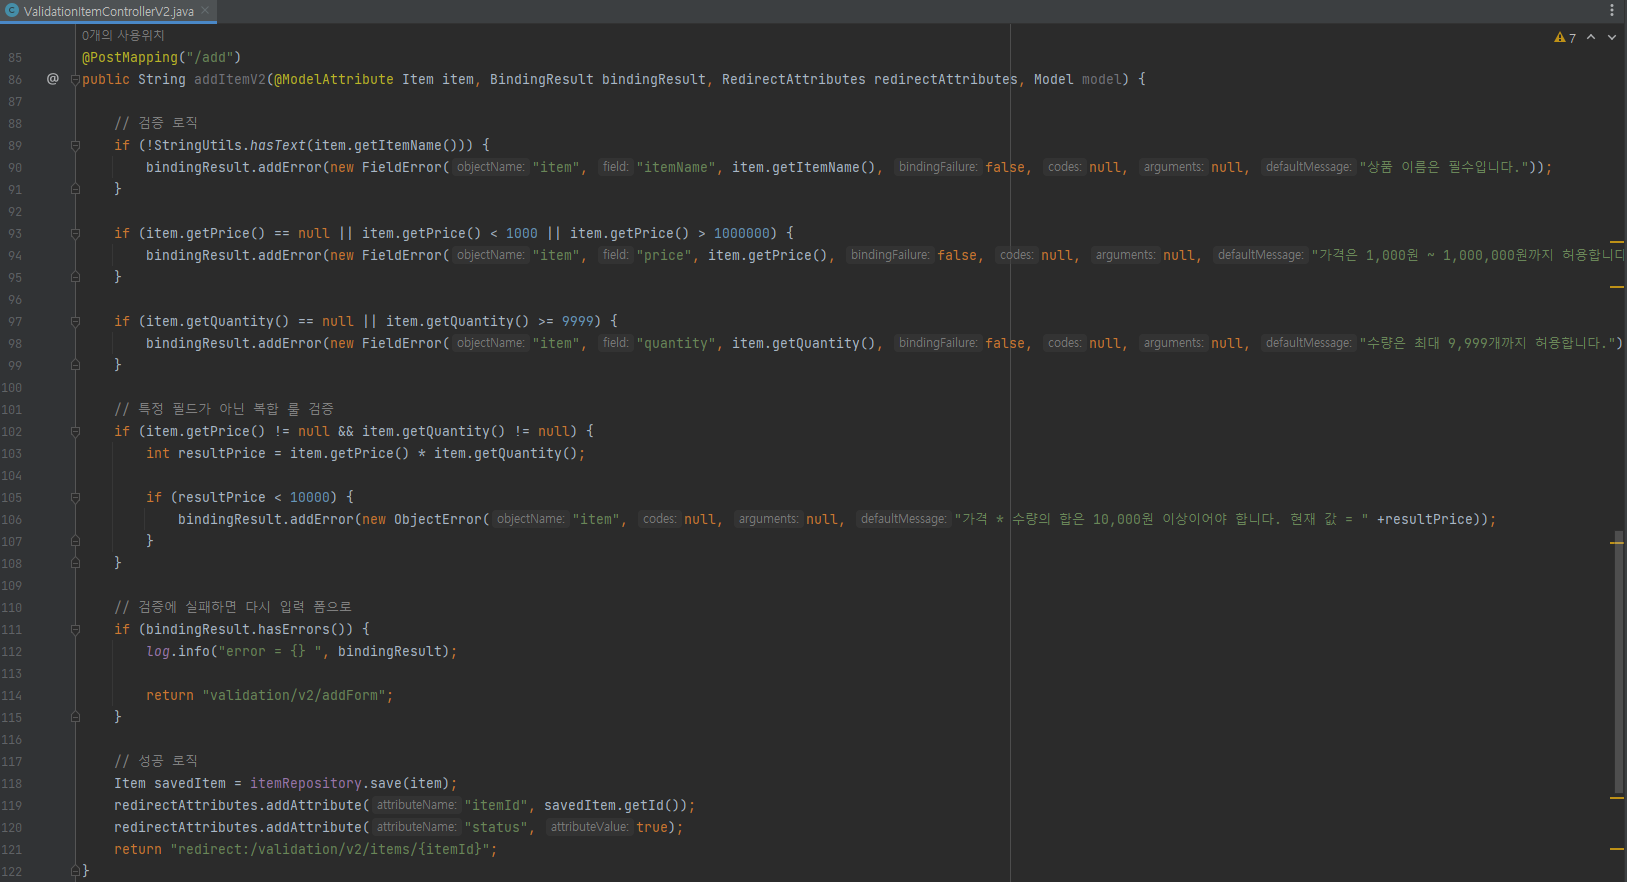Screen dimensions: 1627x882
Task: Collapse the bindingResult.hasErrors if block
Action: [75, 629]
